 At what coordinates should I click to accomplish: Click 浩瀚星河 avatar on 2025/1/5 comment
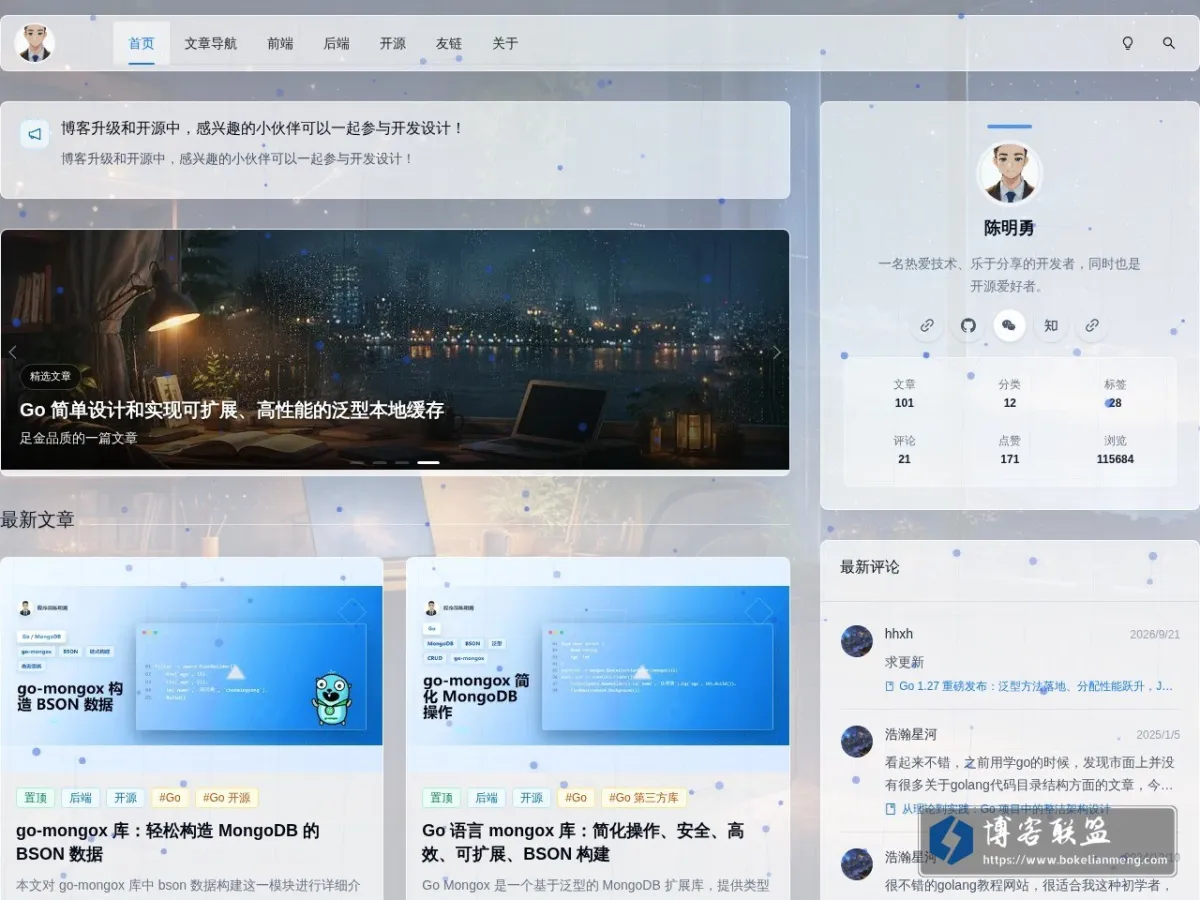coord(857,742)
